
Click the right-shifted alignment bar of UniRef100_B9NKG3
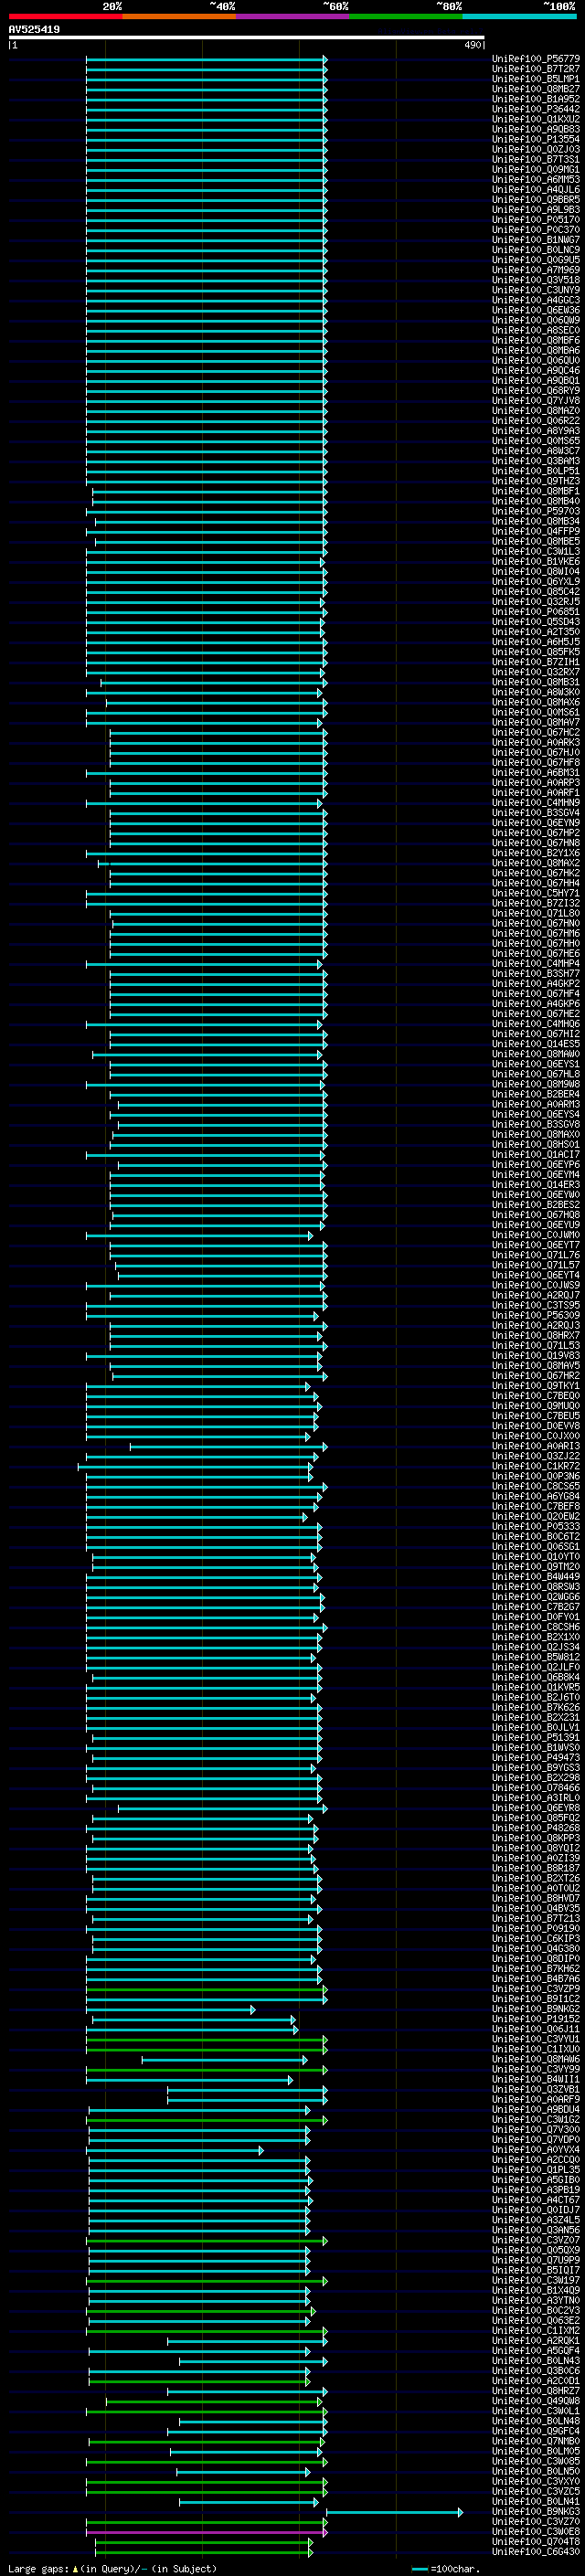pos(394,2512)
